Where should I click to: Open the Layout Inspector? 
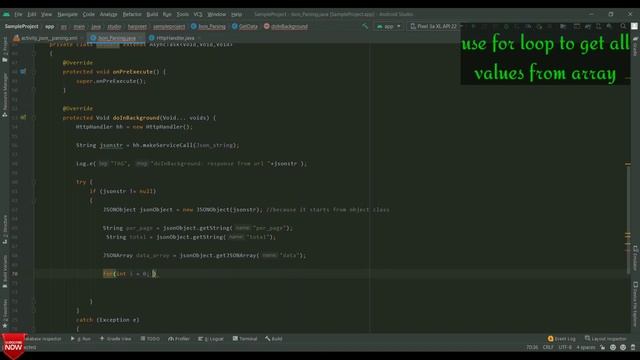tap(605, 339)
